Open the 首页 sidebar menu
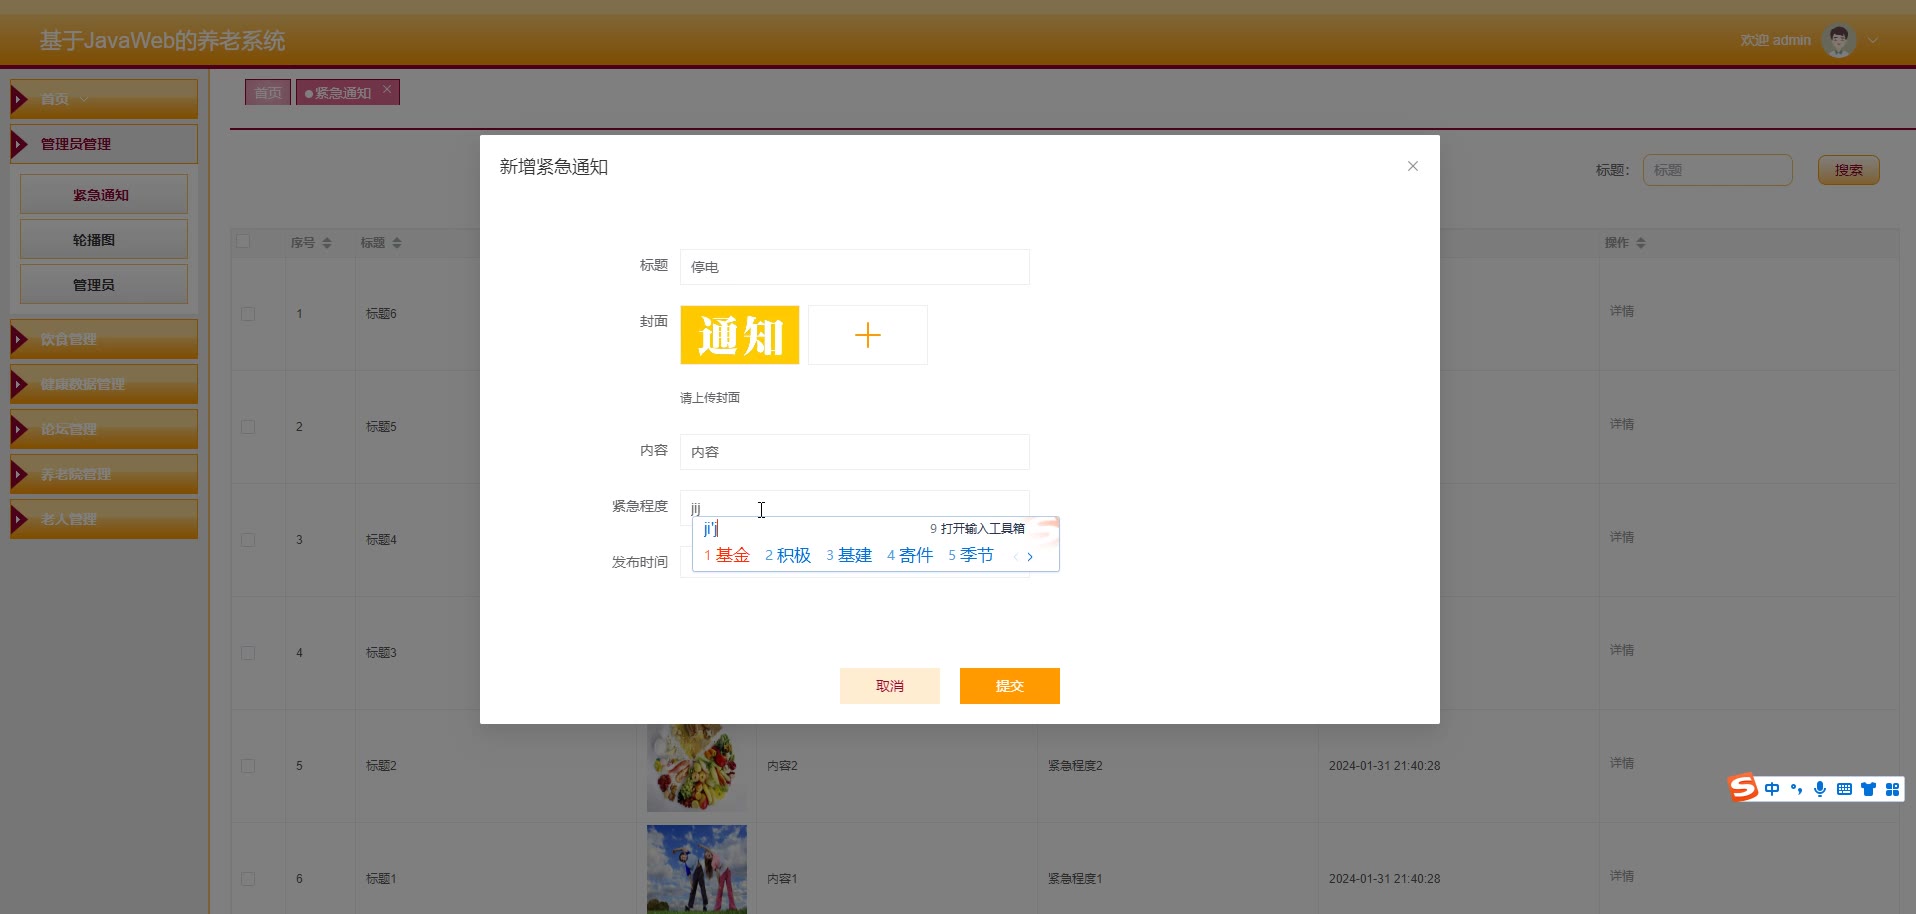Viewport: 1916px width, 914px height. [104, 99]
